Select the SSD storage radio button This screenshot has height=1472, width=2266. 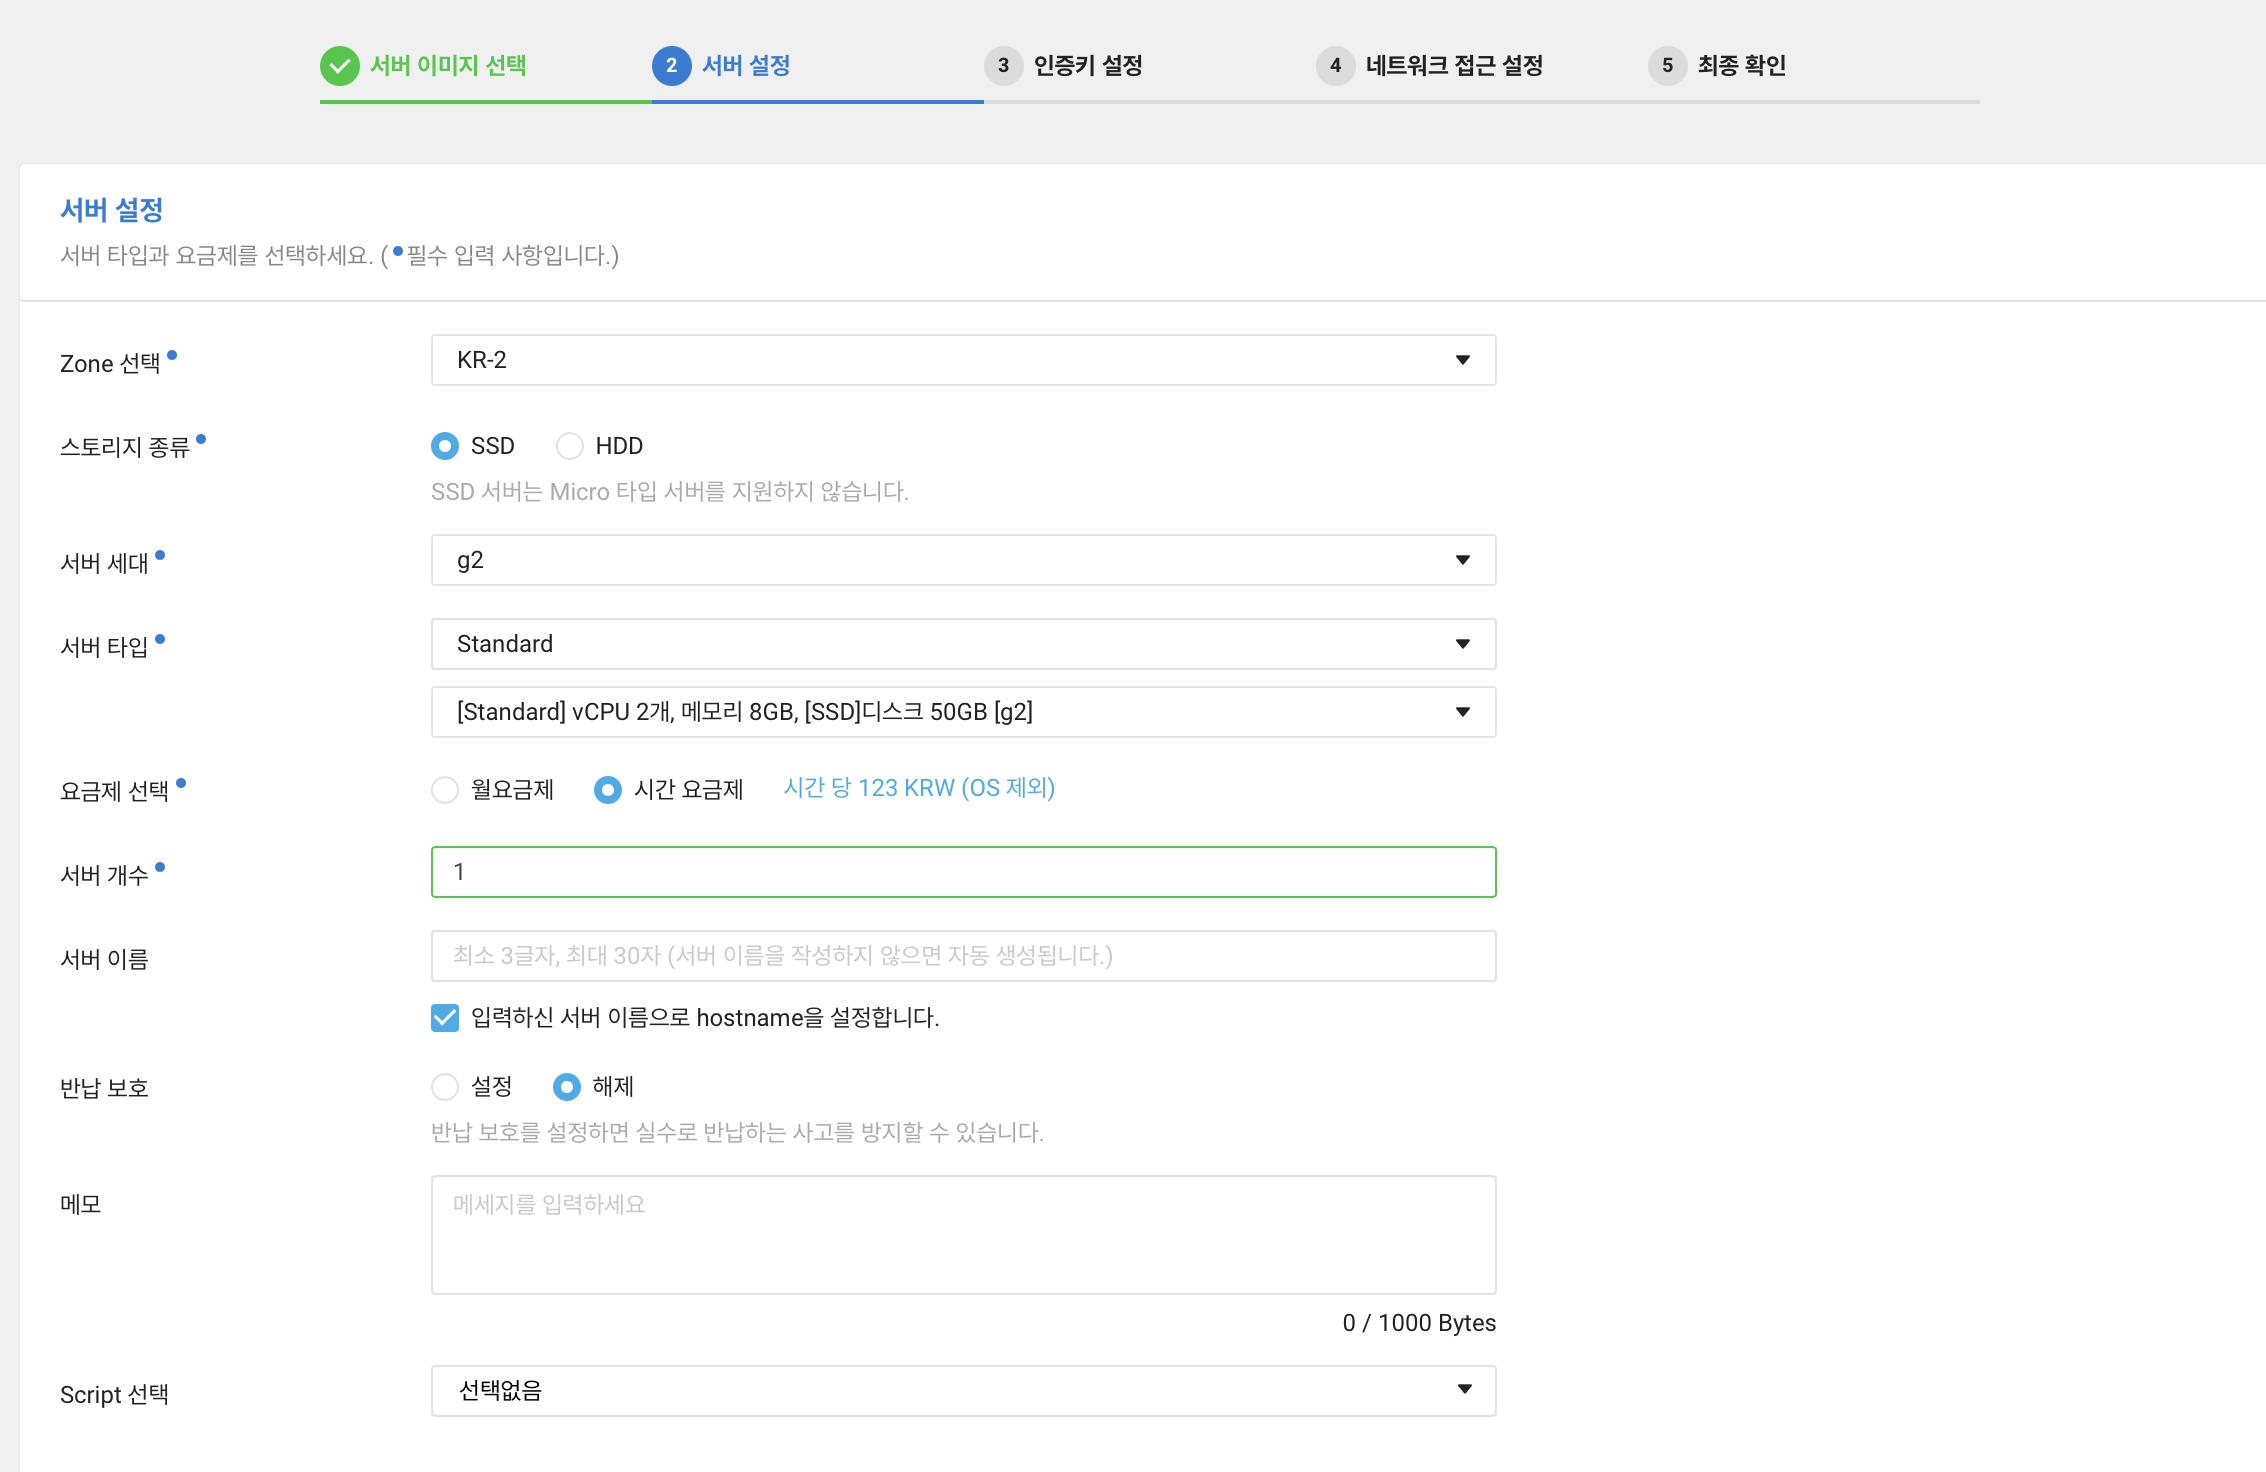445,446
